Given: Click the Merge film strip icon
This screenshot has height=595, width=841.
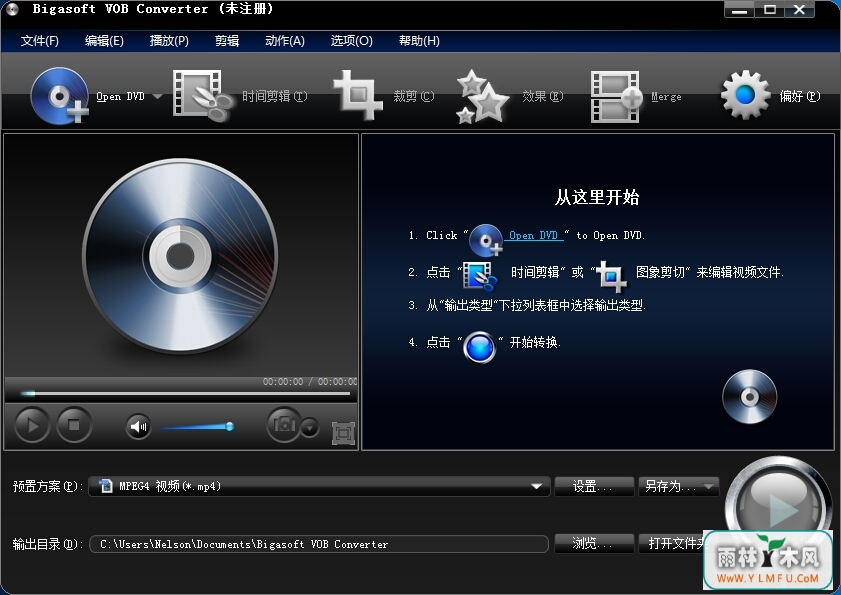Looking at the screenshot, I should pyautogui.click(x=616, y=97).
